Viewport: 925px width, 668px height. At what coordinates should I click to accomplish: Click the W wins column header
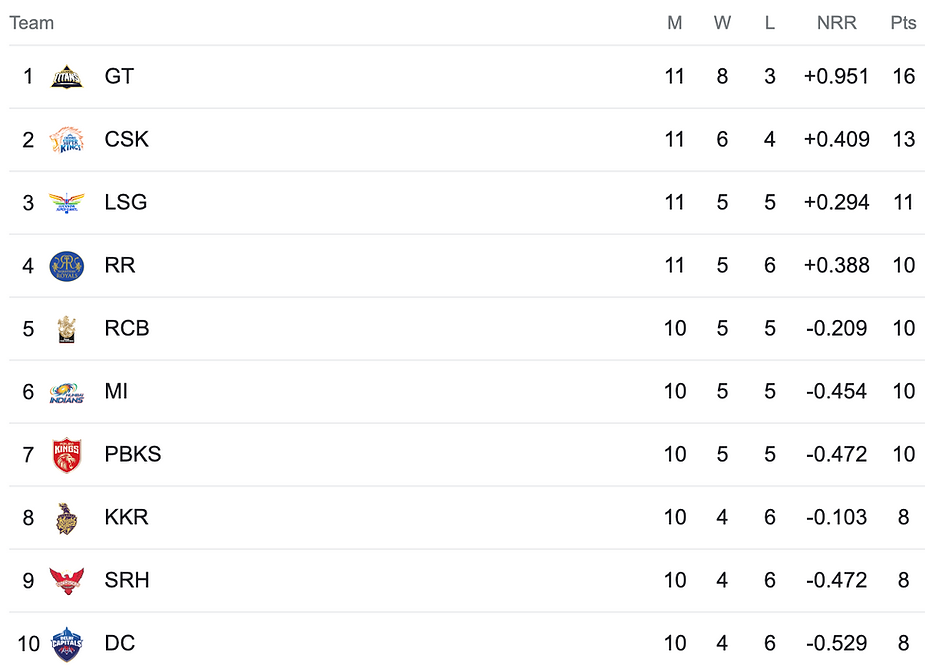[722, 23]
